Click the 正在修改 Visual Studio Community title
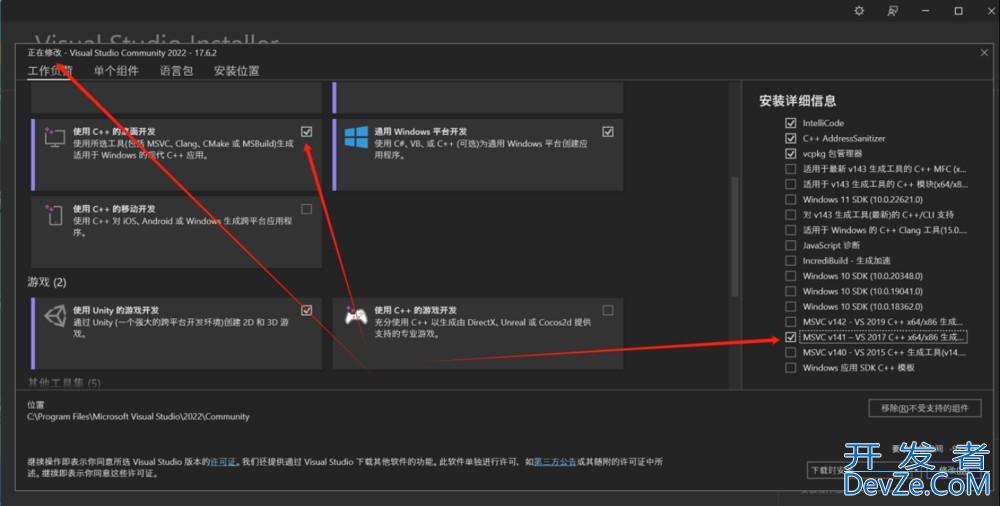The width and height of the screenshot is (1000, 506). (122, 52)
